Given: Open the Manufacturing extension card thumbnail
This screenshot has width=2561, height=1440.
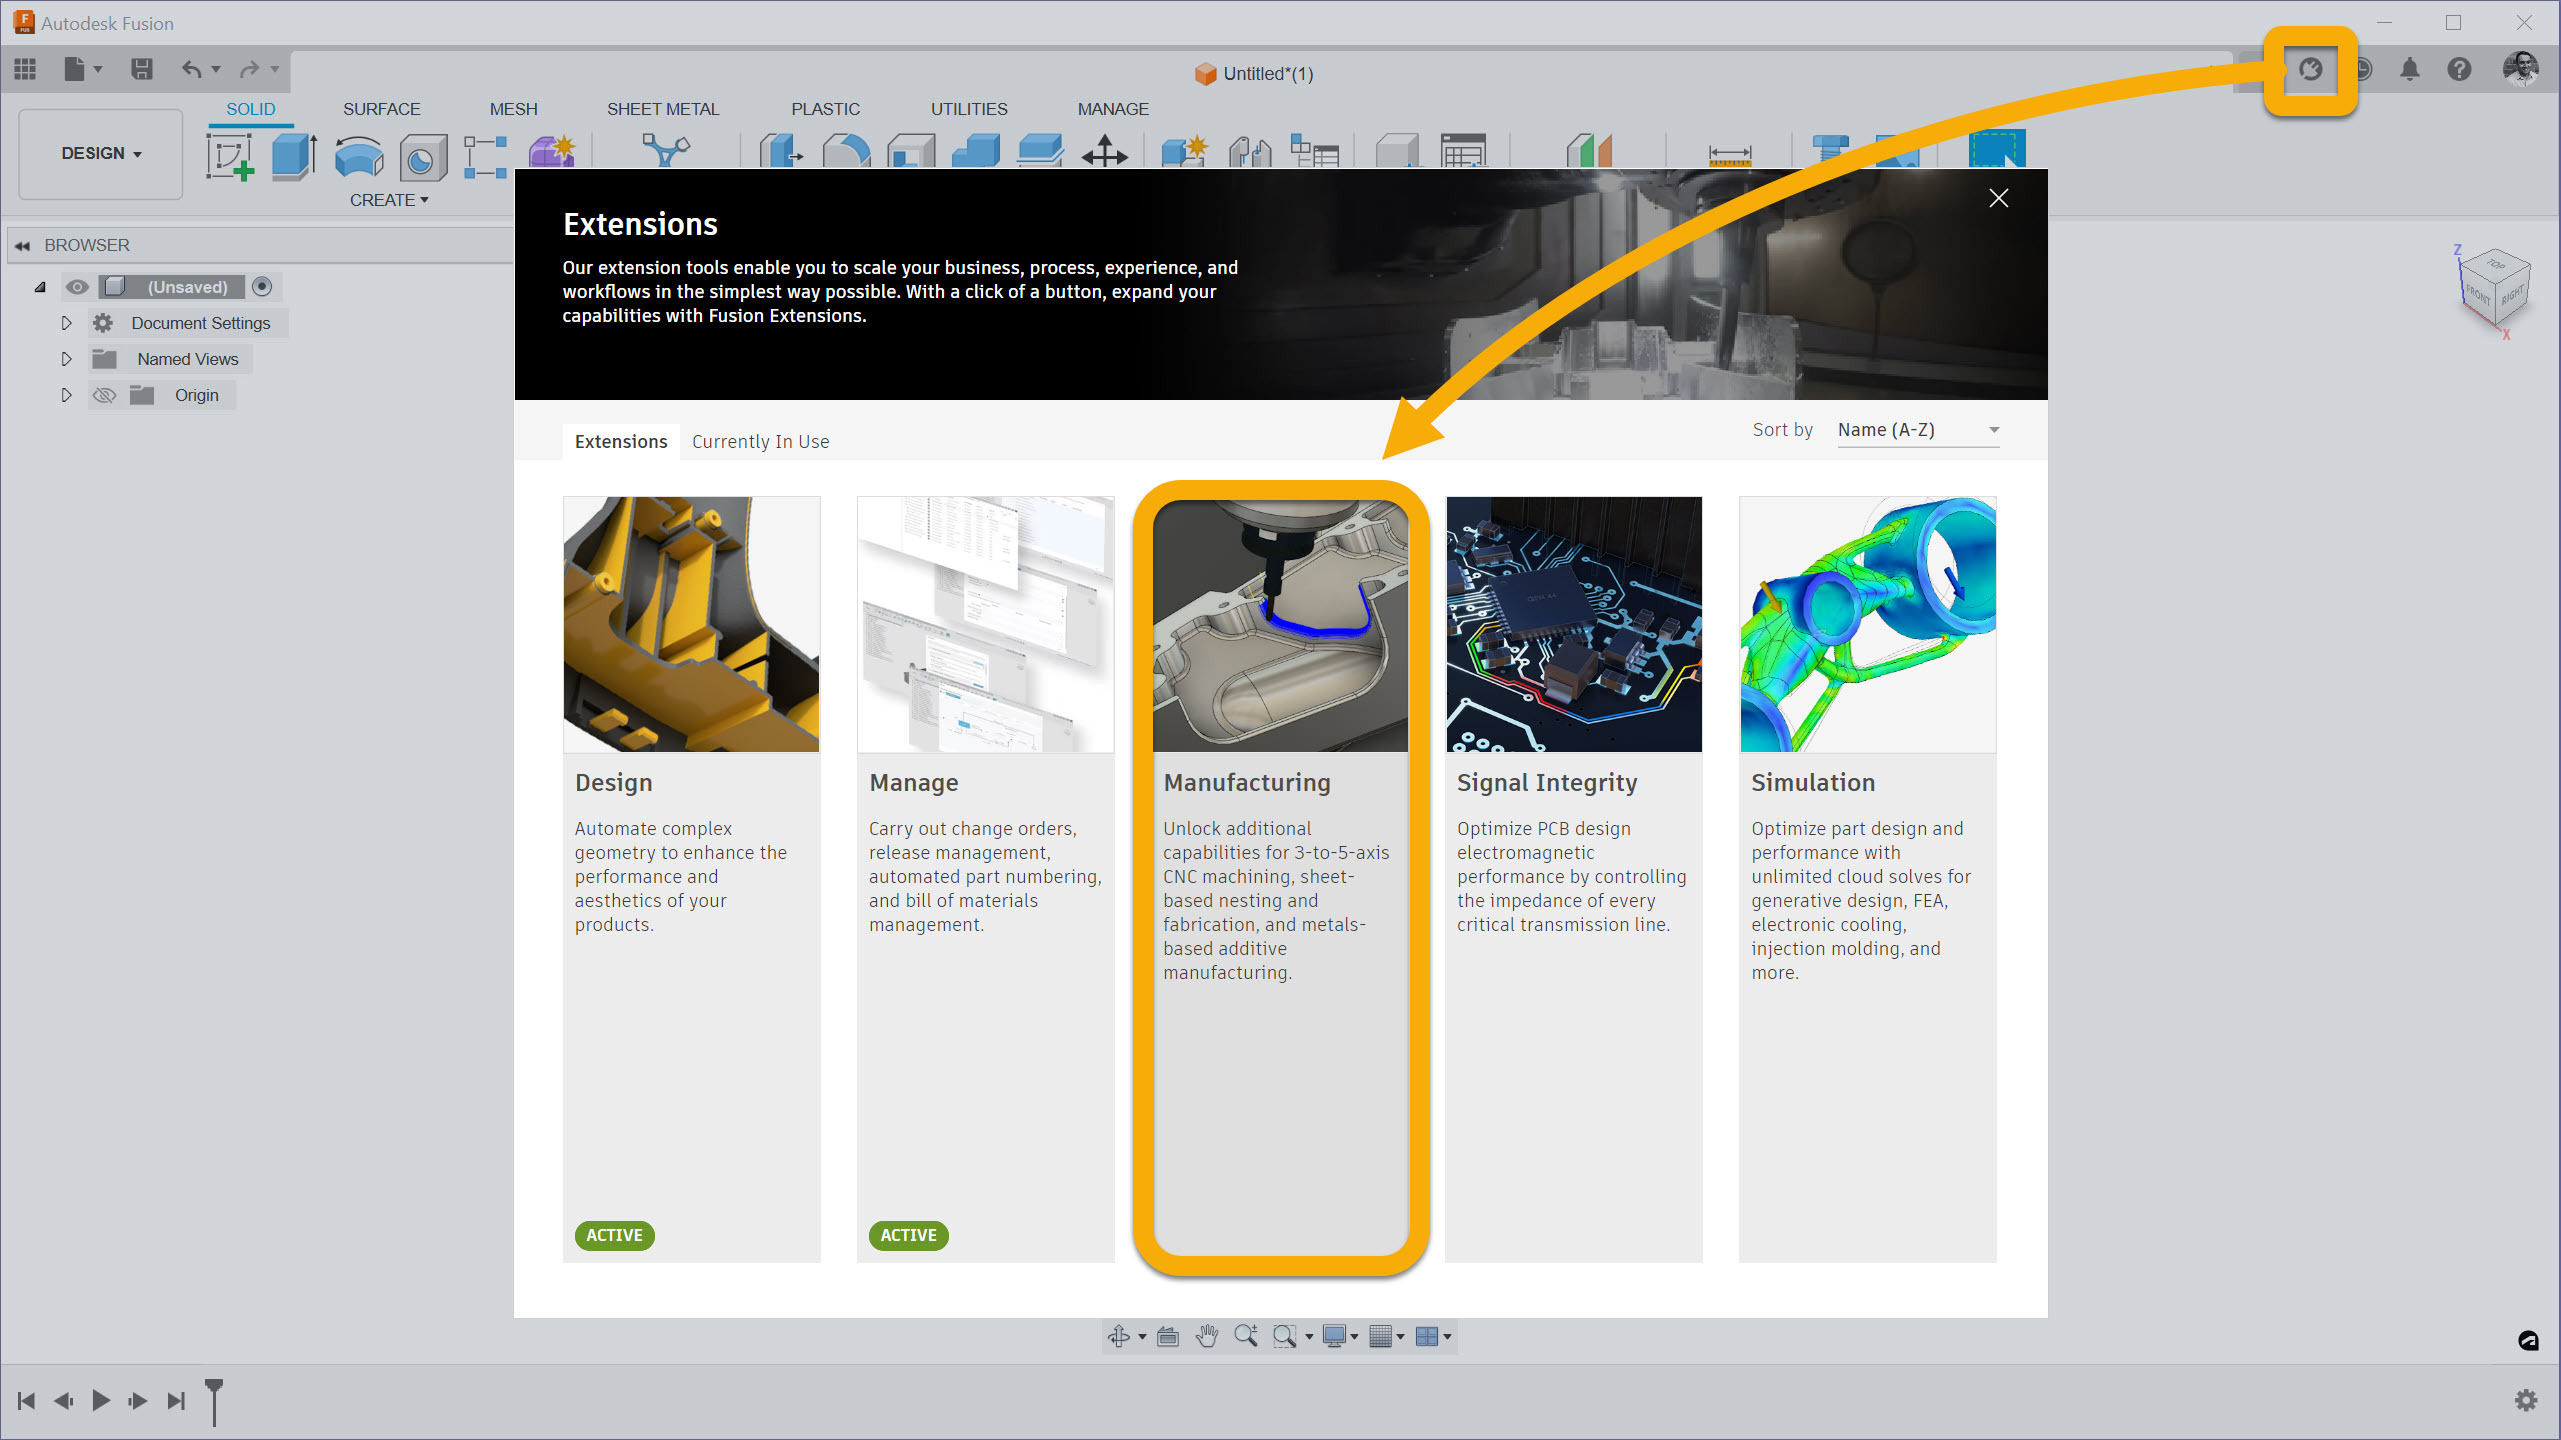Looking at the screenshot, I should (1280, 625).
